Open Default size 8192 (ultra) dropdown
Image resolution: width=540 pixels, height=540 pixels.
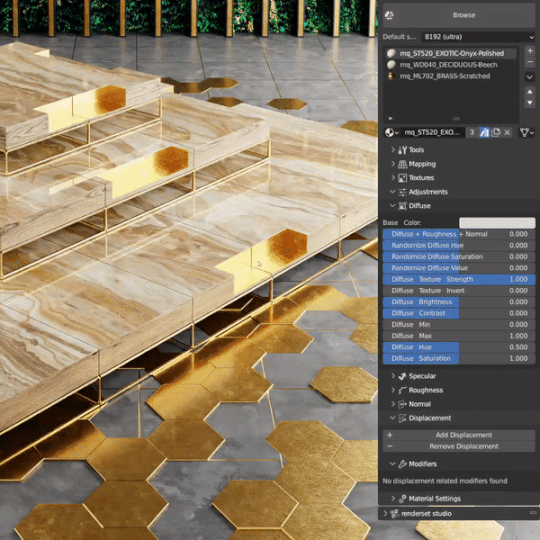478,37
